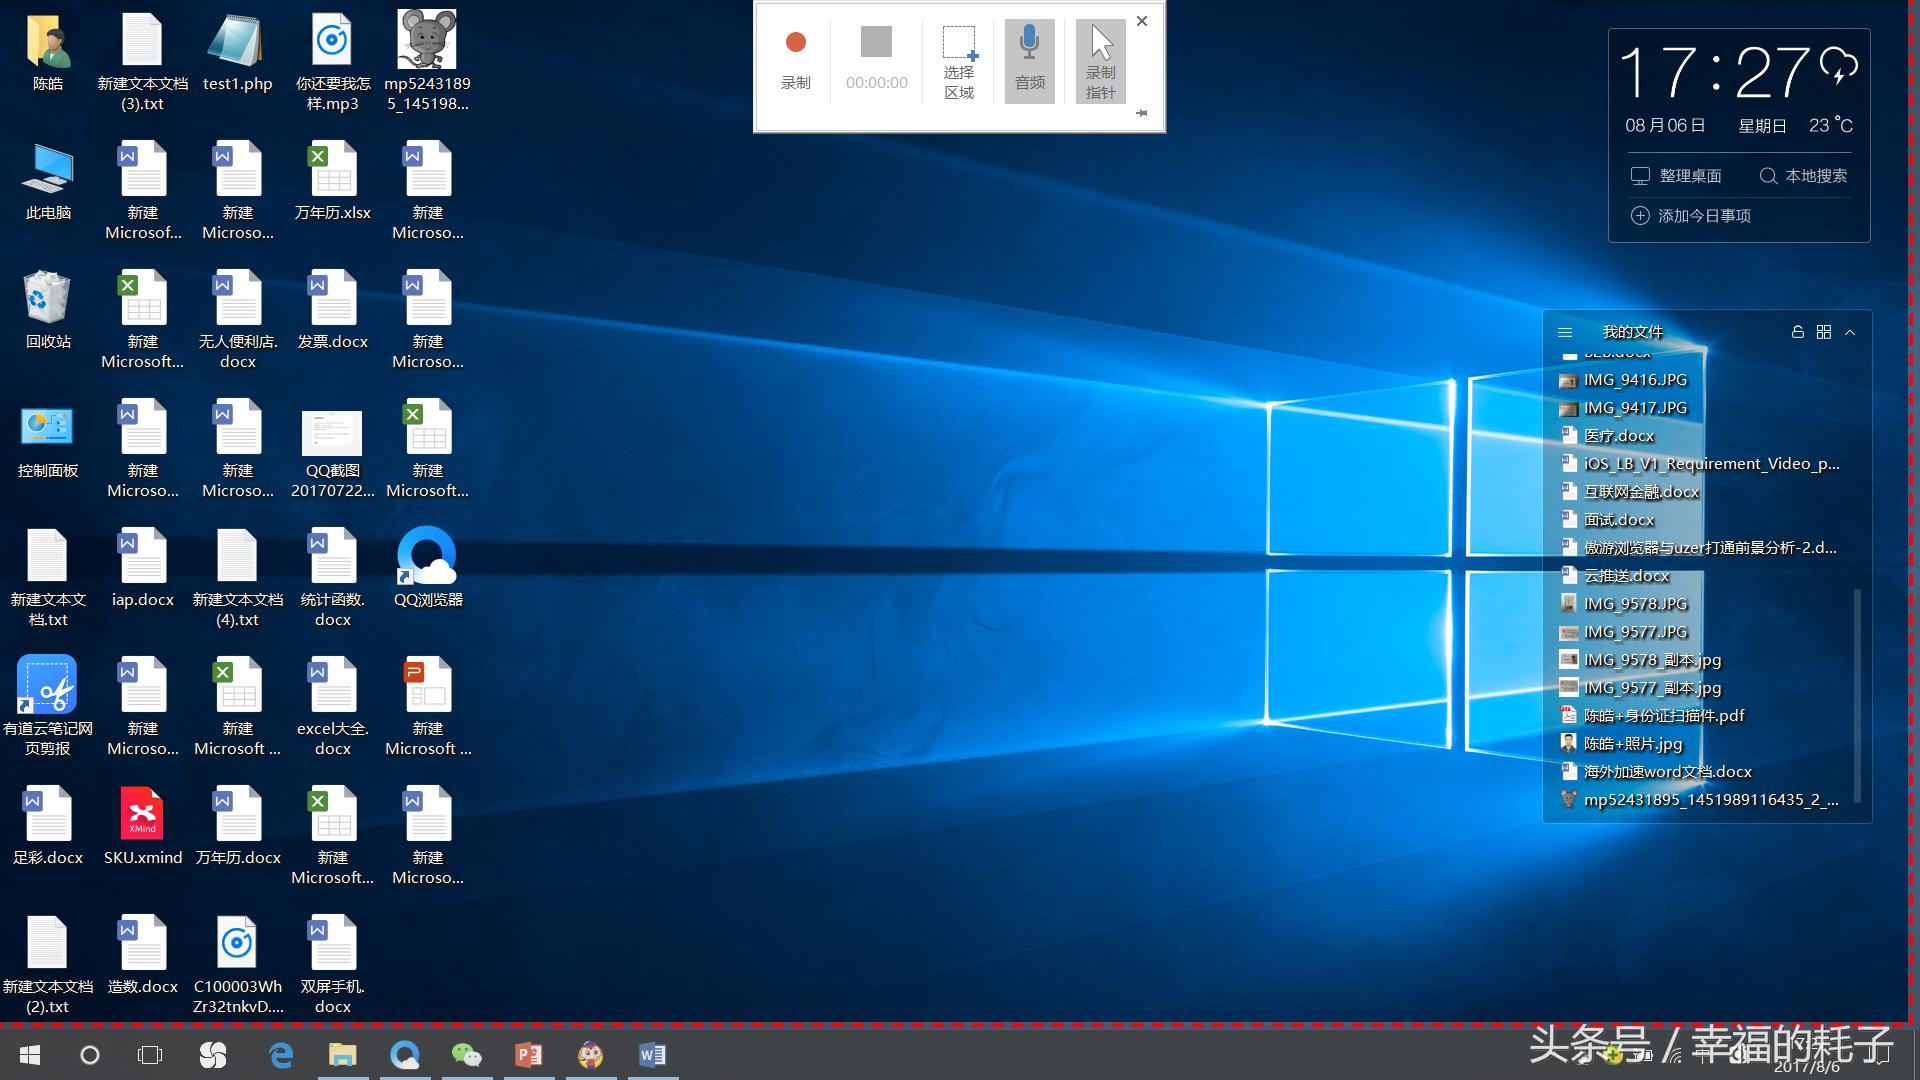Viewport: 1920px width, 1080px height.
Task: Open the Windows Start menu
Action: tap(30, 1055)
